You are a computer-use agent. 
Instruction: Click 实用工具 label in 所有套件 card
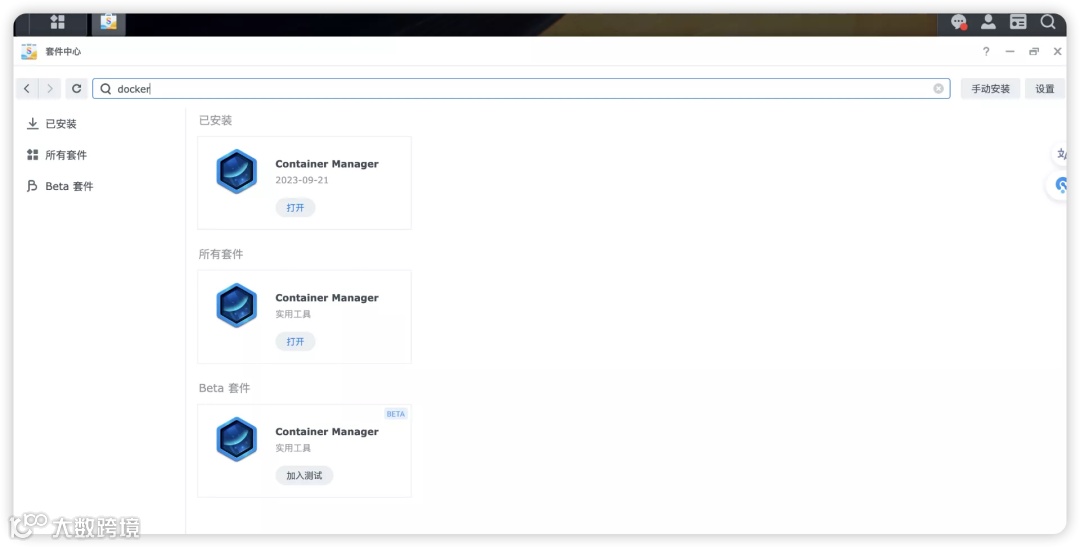[293, 314]
